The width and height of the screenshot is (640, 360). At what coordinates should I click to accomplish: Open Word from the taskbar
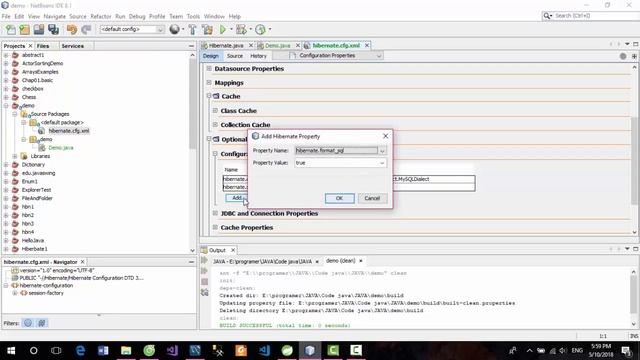click(x=103, y=351)
